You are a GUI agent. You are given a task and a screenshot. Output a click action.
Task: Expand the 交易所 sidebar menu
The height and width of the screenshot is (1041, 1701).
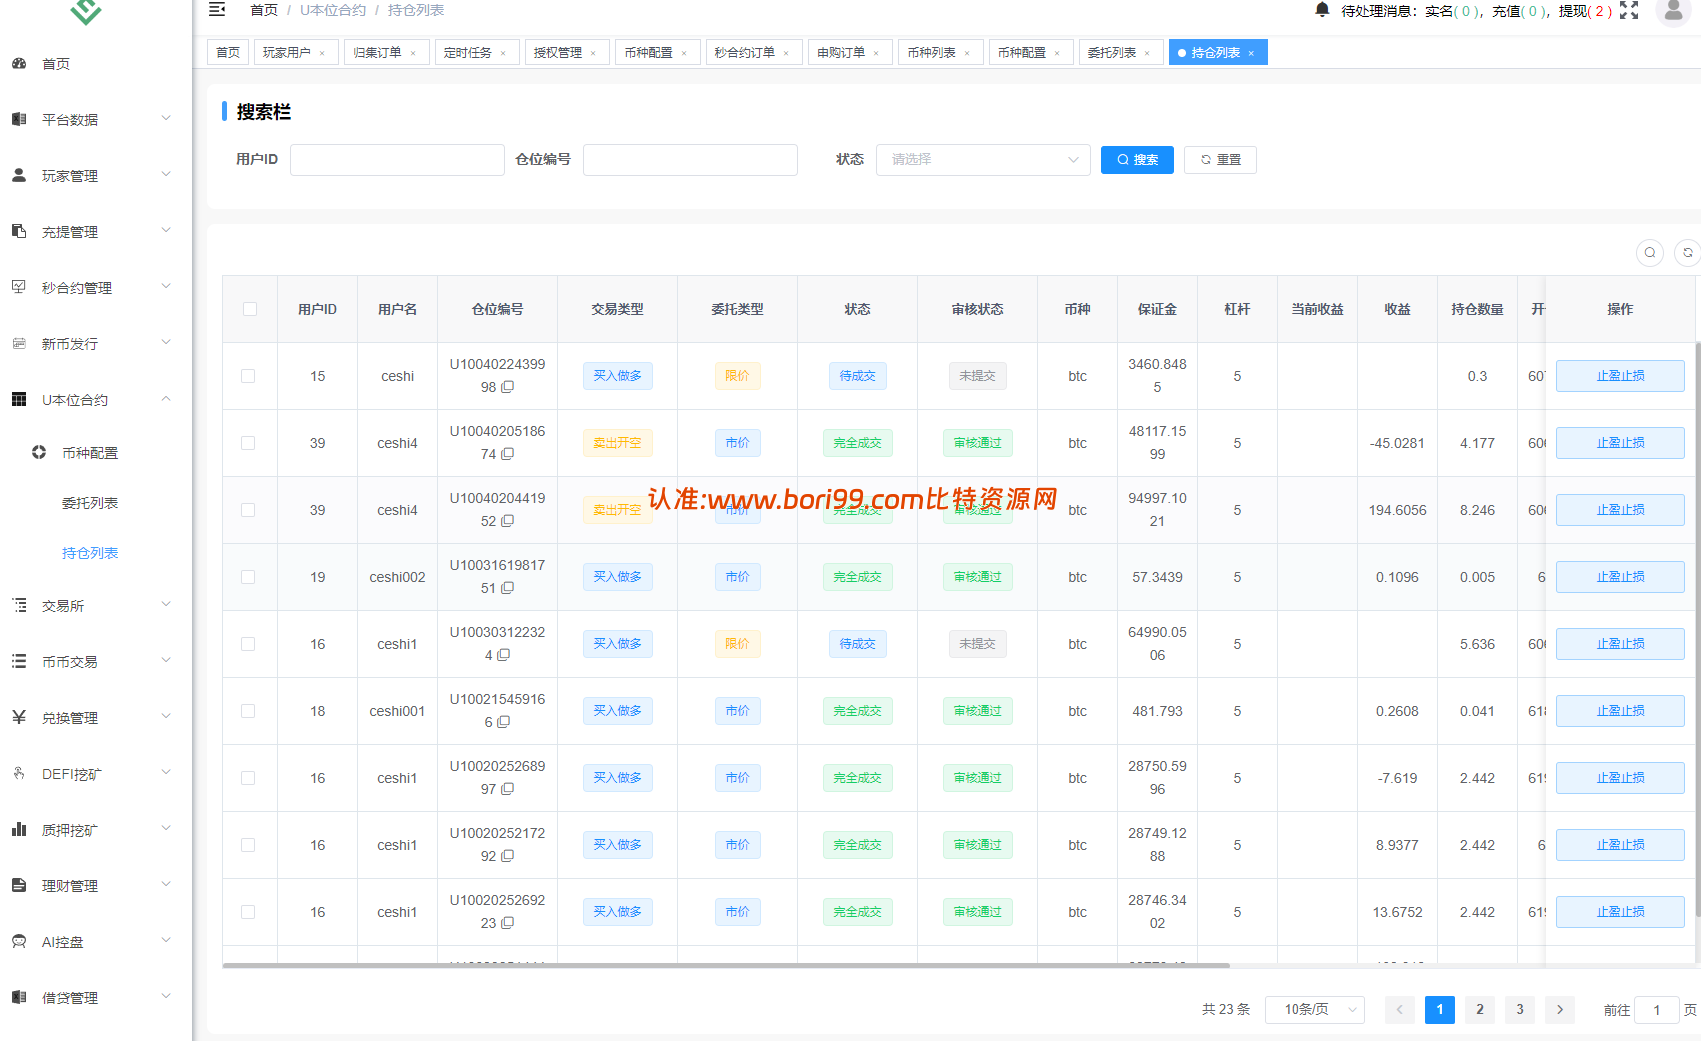coord(166,604)
